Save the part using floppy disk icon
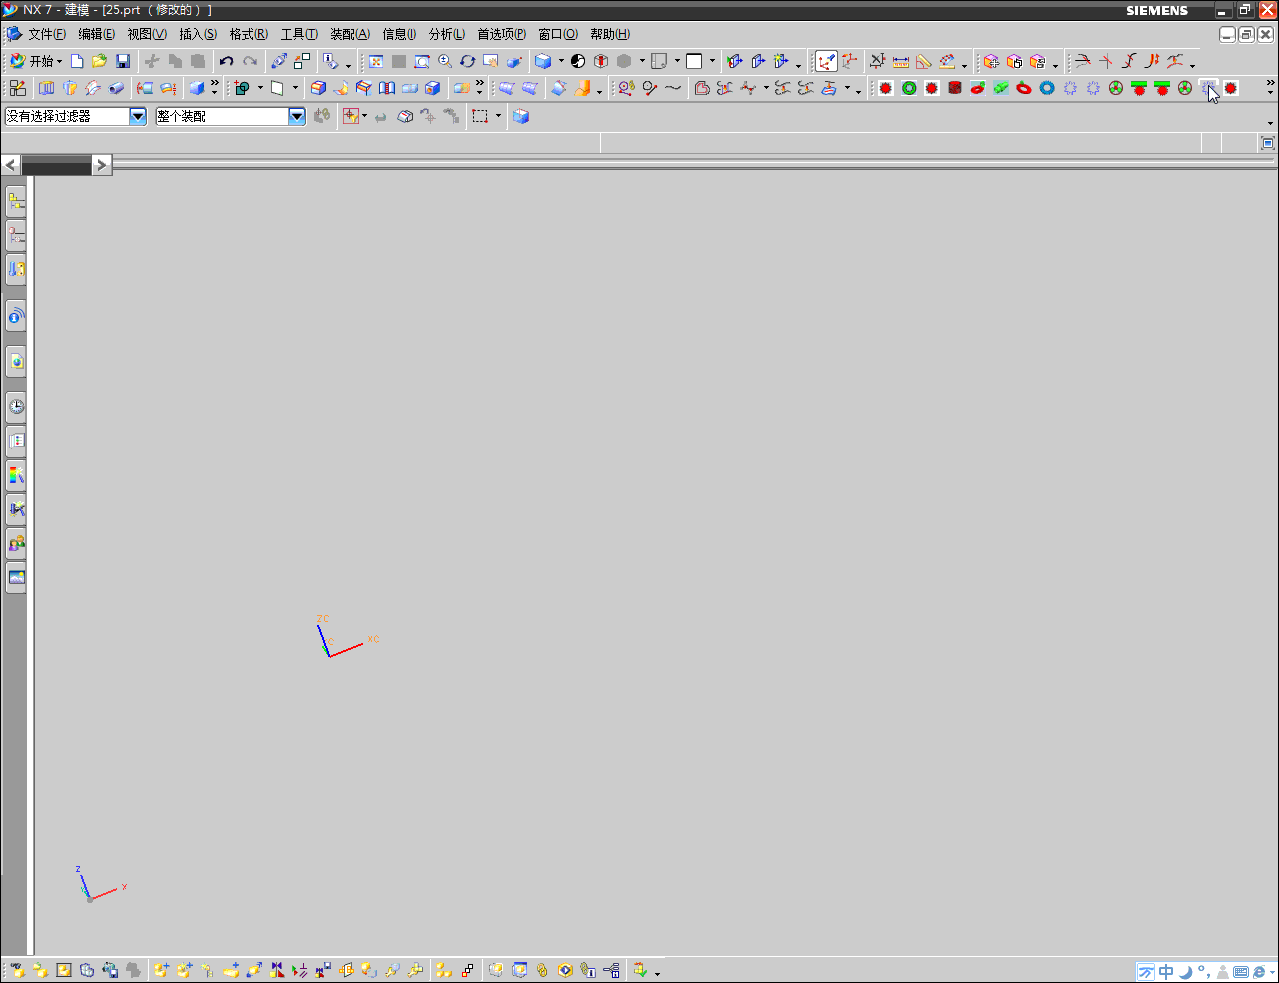1279x983 pixels. [122, 61]
